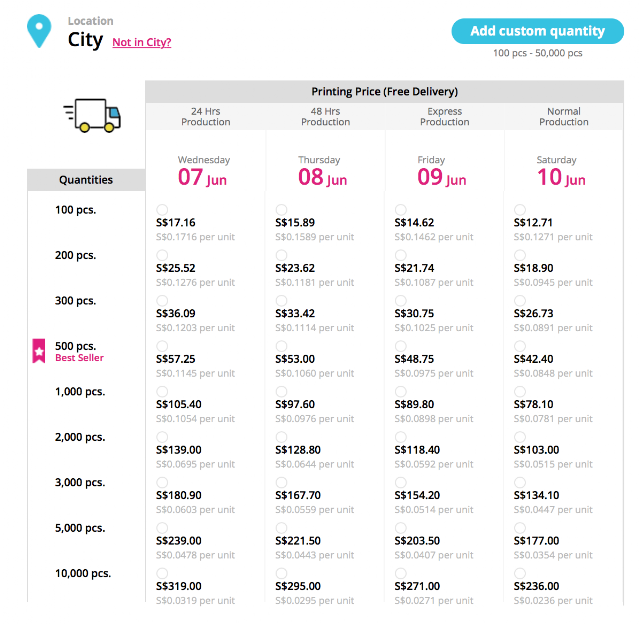Click the 500 pcs. Best Seller quantity label
Image resolution: width=640 pixels, height=625 pixels.
click(x=79, y=351)
